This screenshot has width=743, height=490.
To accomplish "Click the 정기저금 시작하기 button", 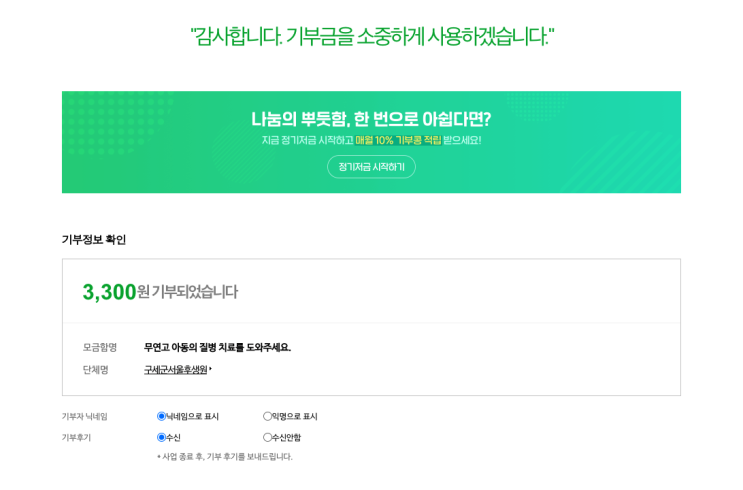I will pyautogui.click(x=371, y=167).
